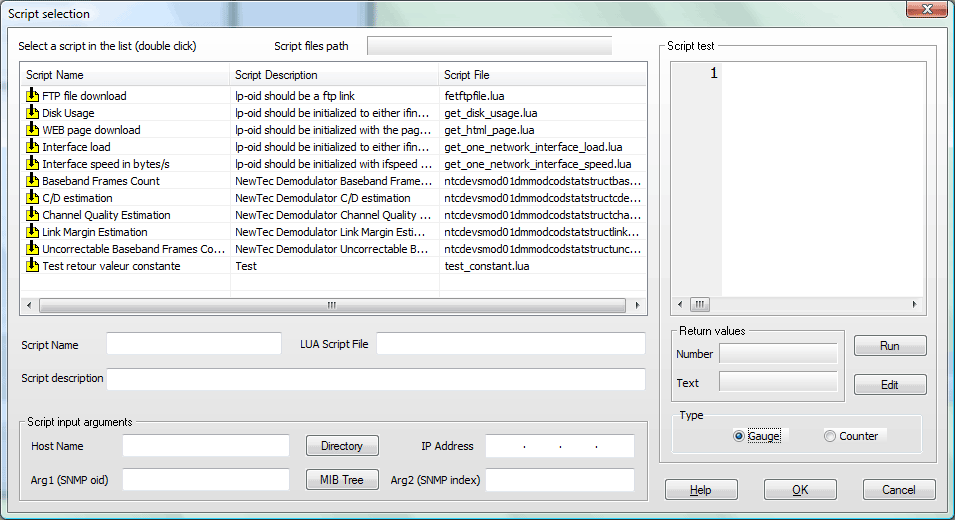Close the Script selection dialog
This screenshot has width=955, height=520.
(x=926, y=9)
